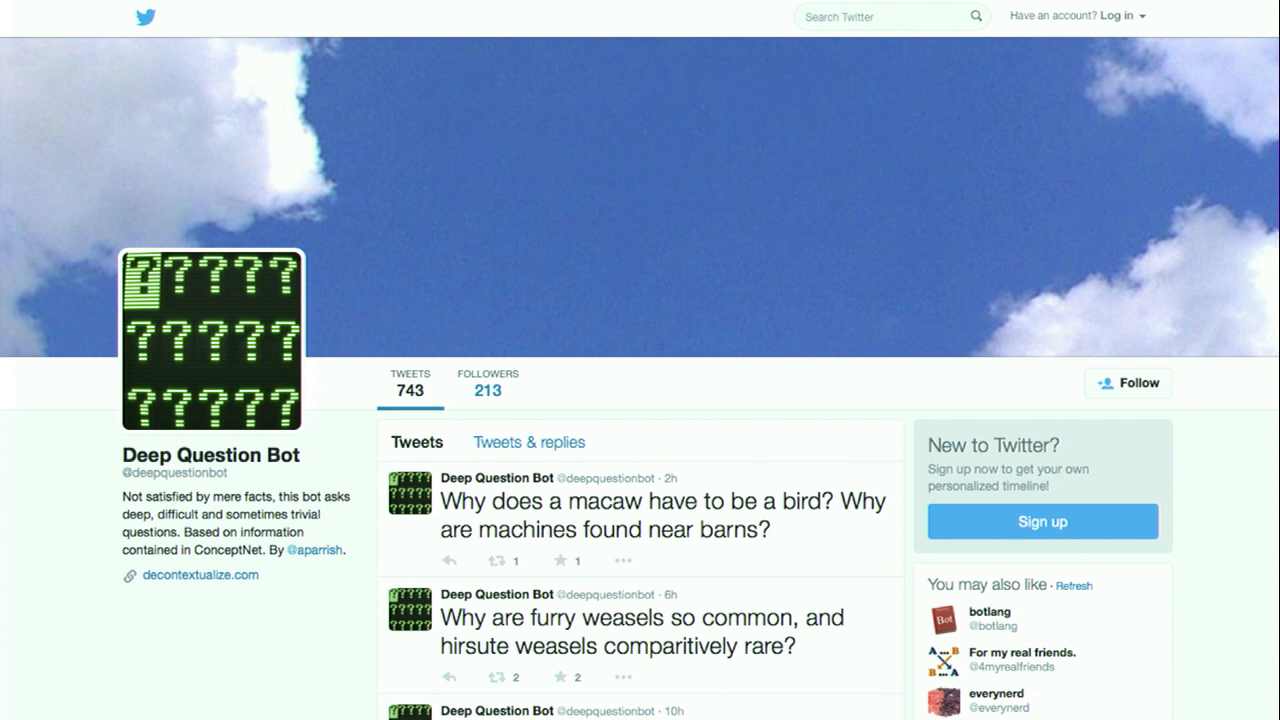
Task: Open more options on macaw tweet
Action: [623, 561]
